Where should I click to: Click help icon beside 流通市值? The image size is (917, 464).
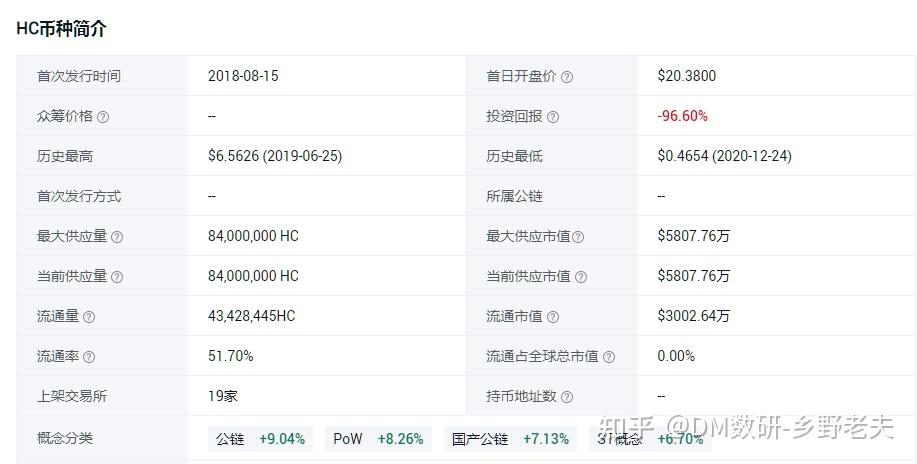tap(553, 317)
